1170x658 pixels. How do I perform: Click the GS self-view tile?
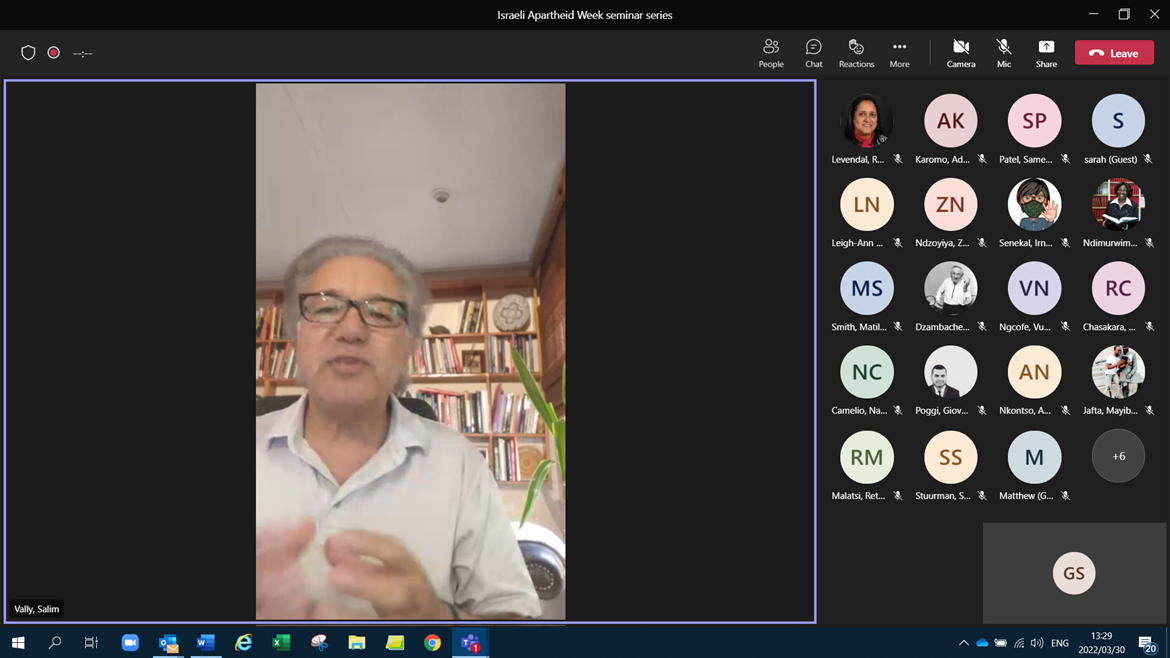(1074, 573)
